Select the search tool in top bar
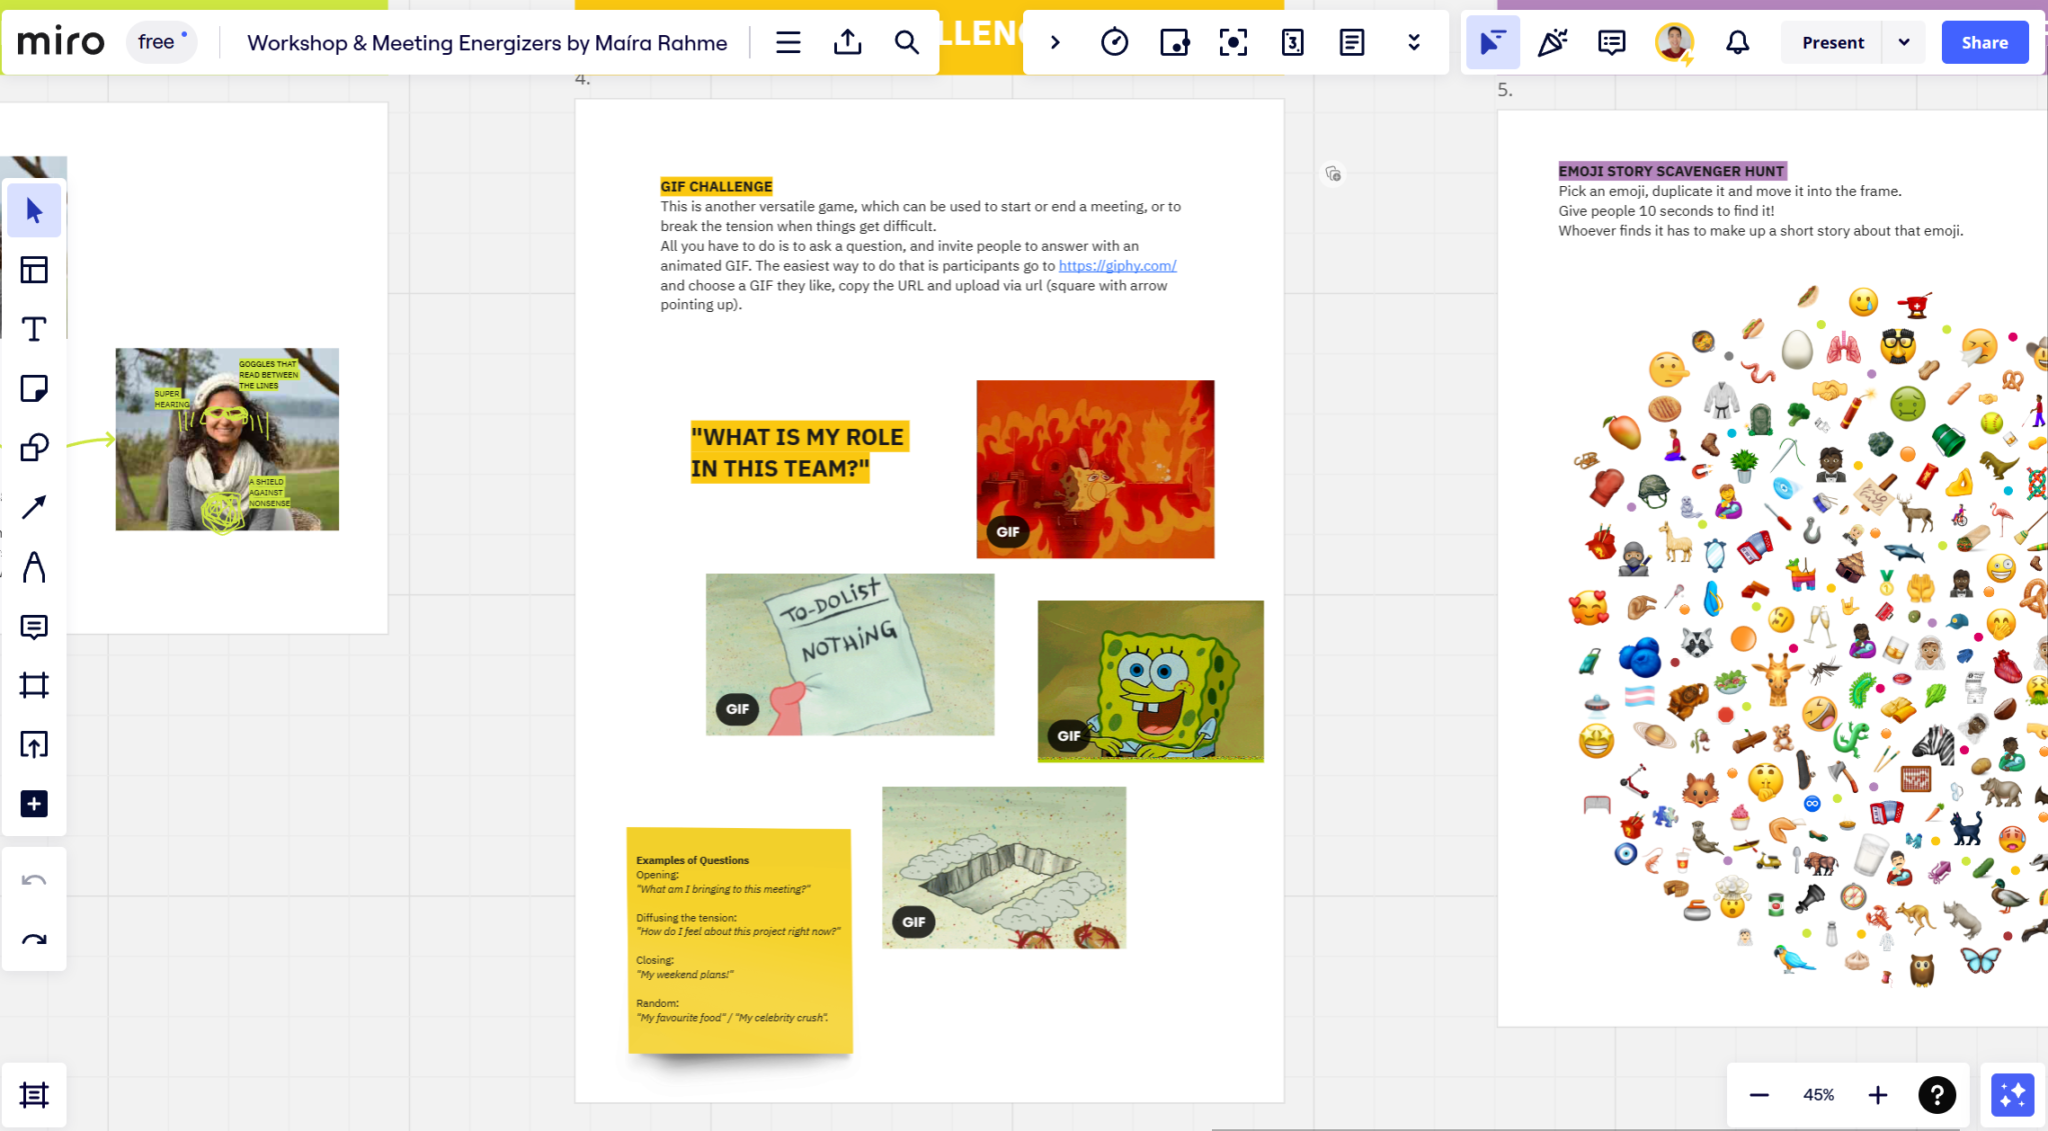 click(x=906, y=42)
